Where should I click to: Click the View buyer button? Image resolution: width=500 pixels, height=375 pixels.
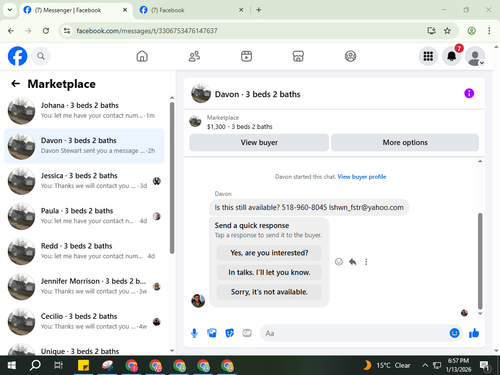pos(259,142)
